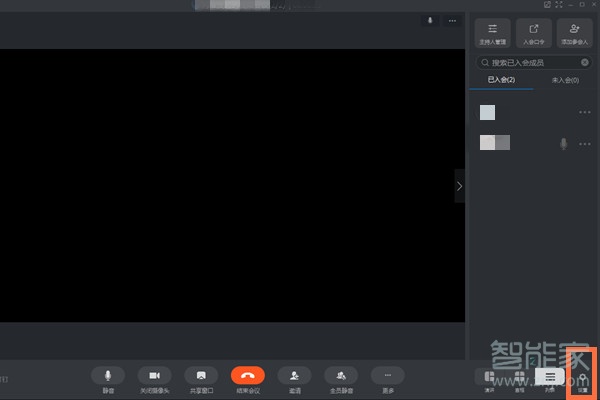
Task: Click 共享窗口 share window icon
Action: [201, 375]
